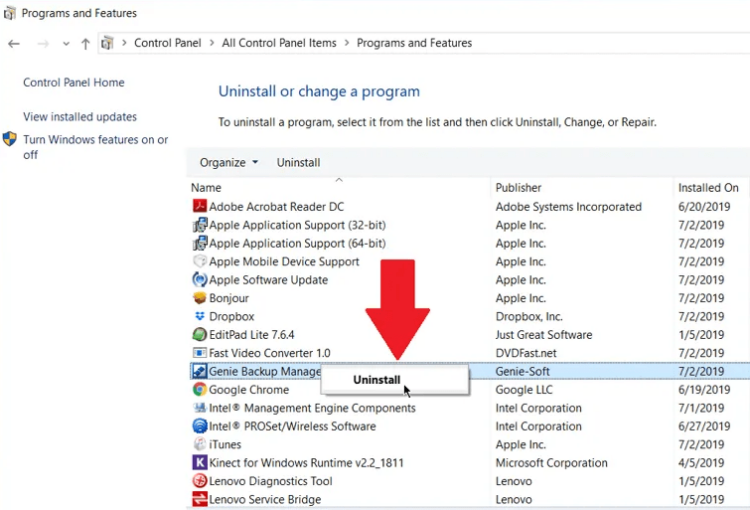Click the Microsoft Corporation publisher cell
The image size is (750, 510).
551,463
